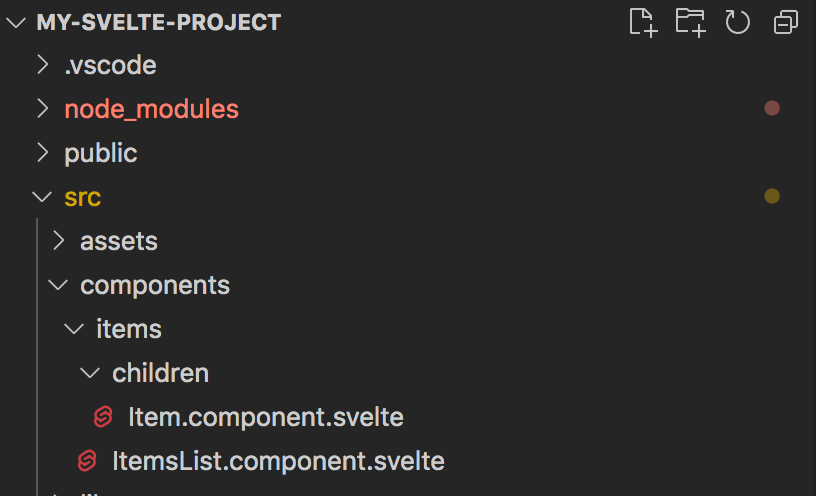
Task: Open Item.component.svelte file
Action: pyautogui.click(x=266, y=417)
